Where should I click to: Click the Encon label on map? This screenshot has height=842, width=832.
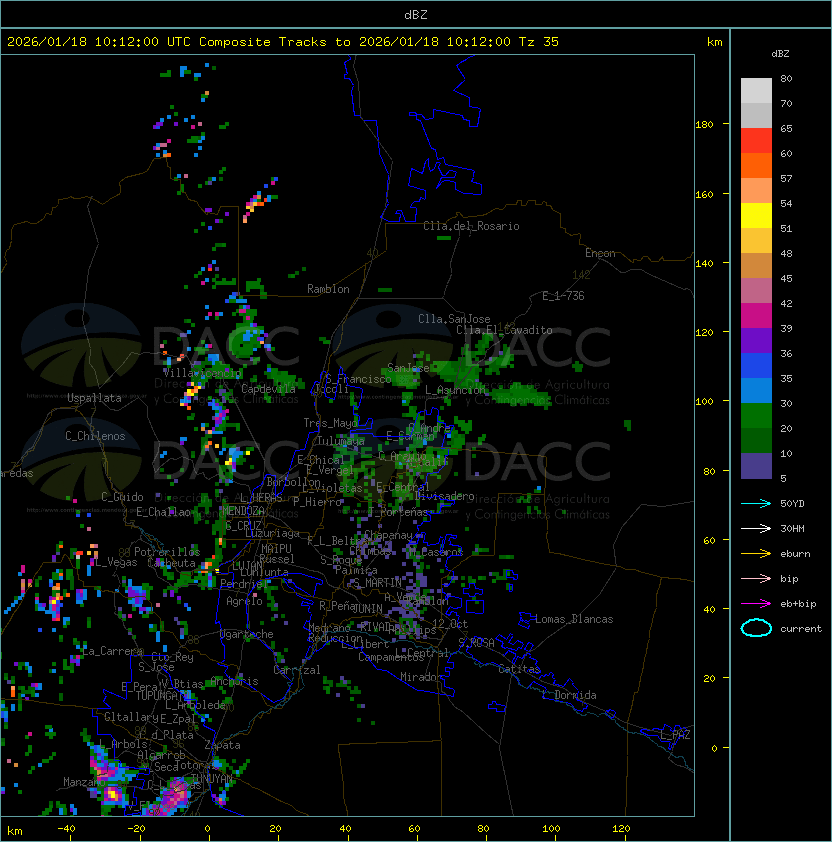click(x=600, y=253)
